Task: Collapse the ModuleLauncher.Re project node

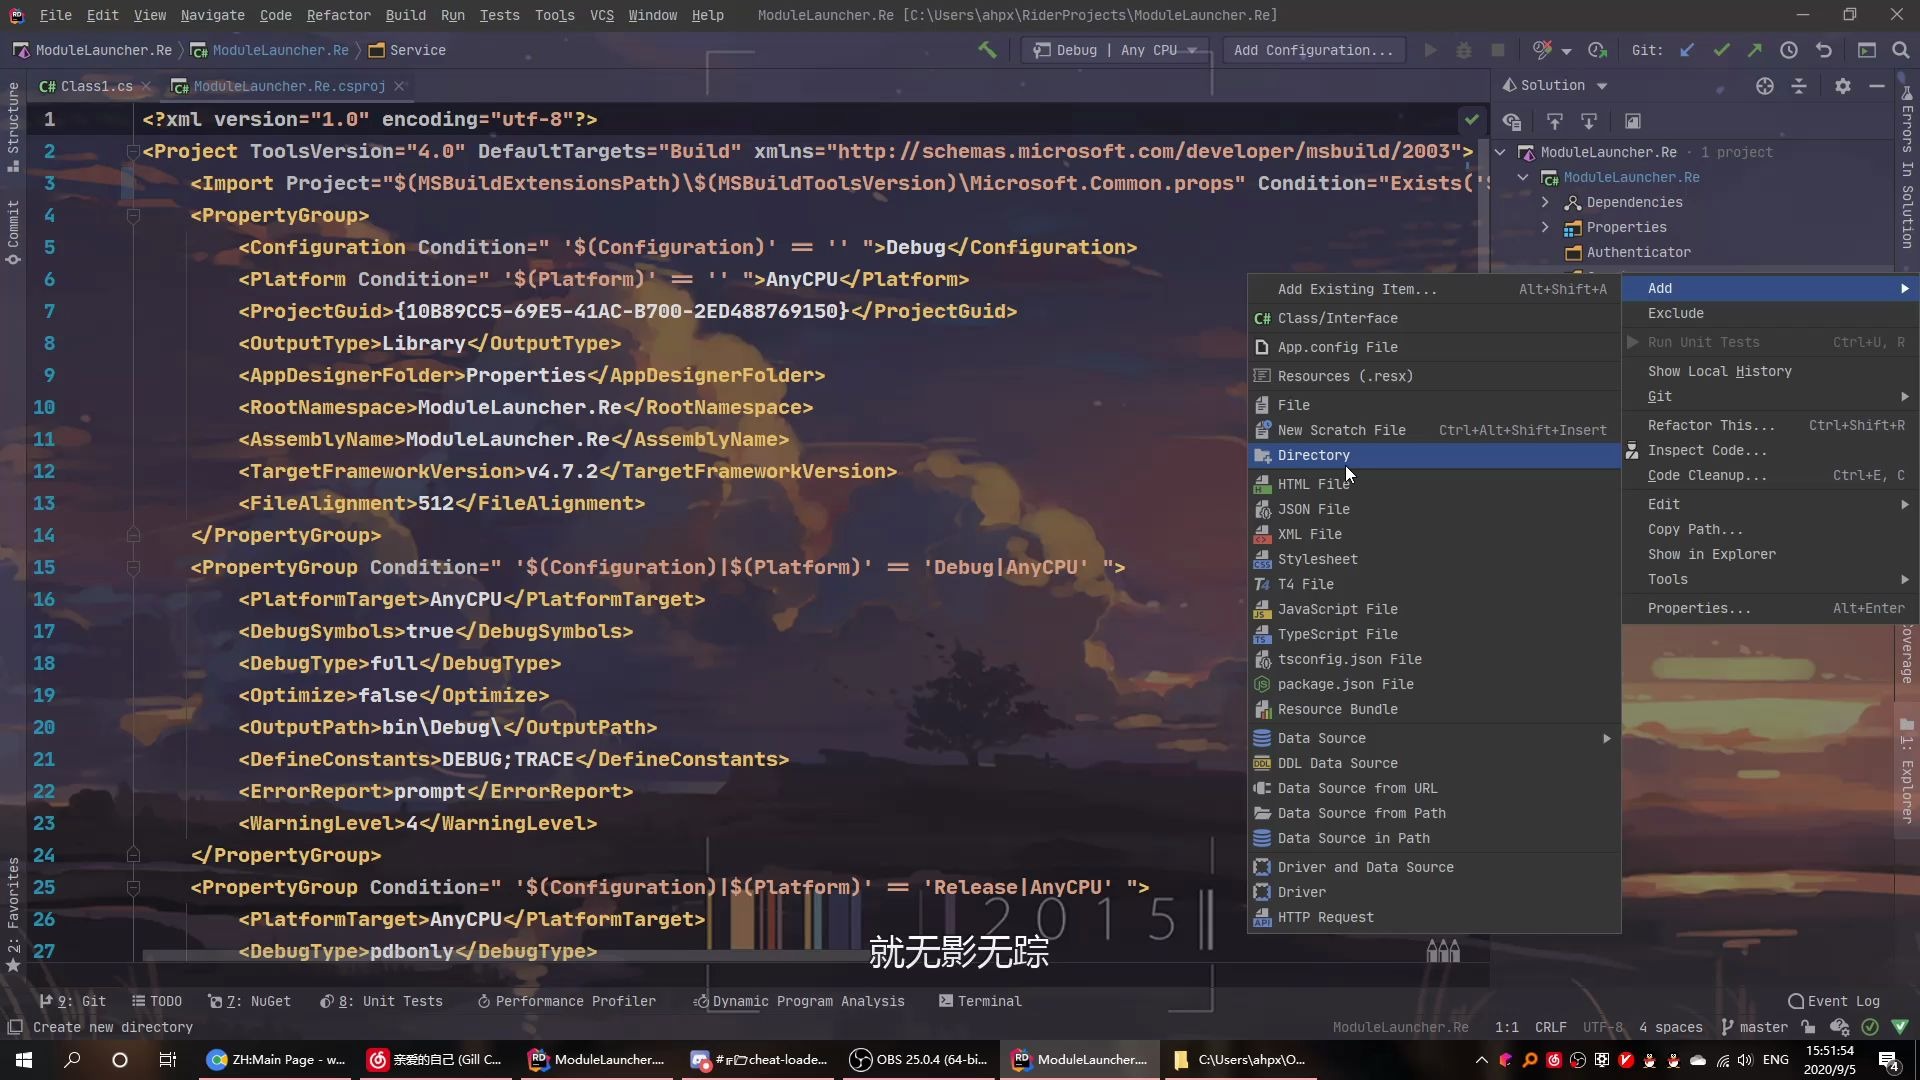Action: (x=1523, y=177)
